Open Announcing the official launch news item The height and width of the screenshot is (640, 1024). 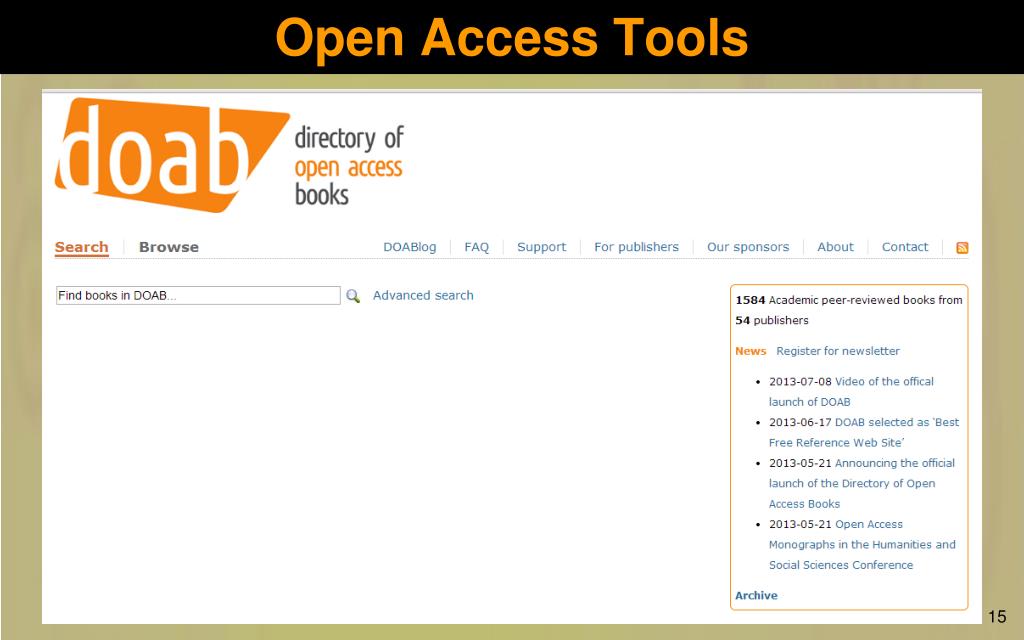[861, 483]
